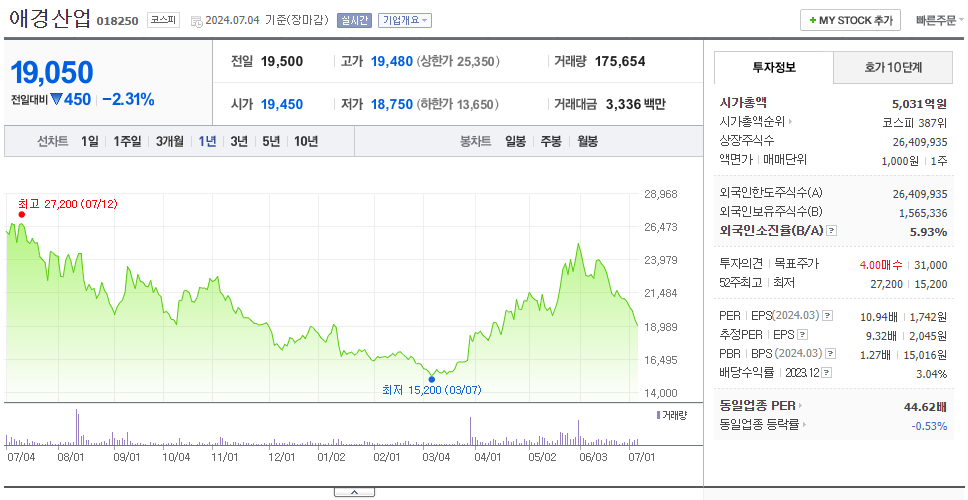The image size is (968, 500).
Task: Click the 시가 value 19,450
Action: [282, 104]
